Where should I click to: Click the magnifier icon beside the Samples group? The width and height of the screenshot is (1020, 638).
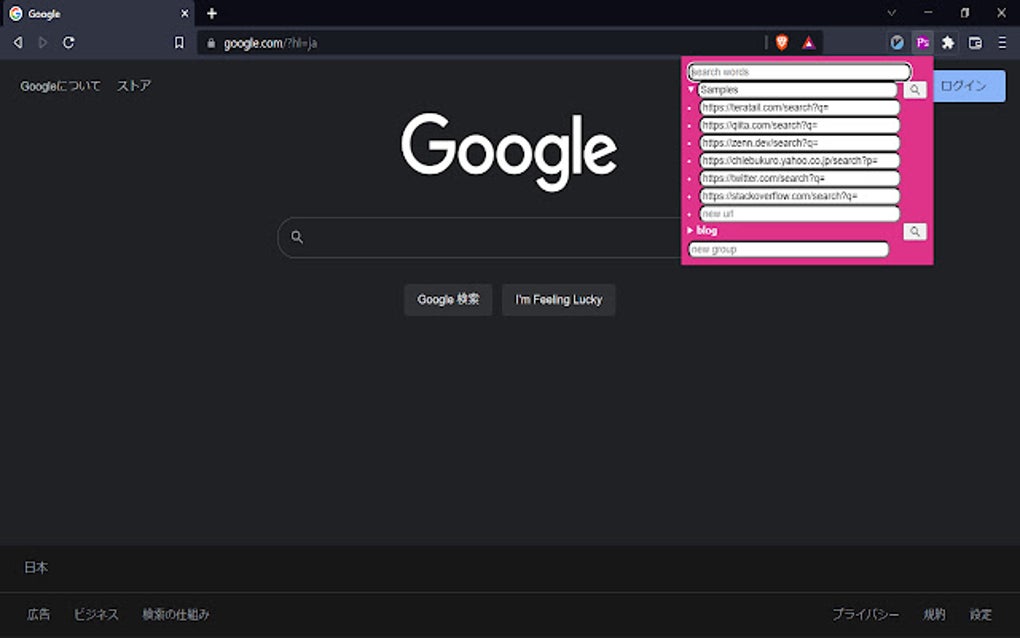914,89
